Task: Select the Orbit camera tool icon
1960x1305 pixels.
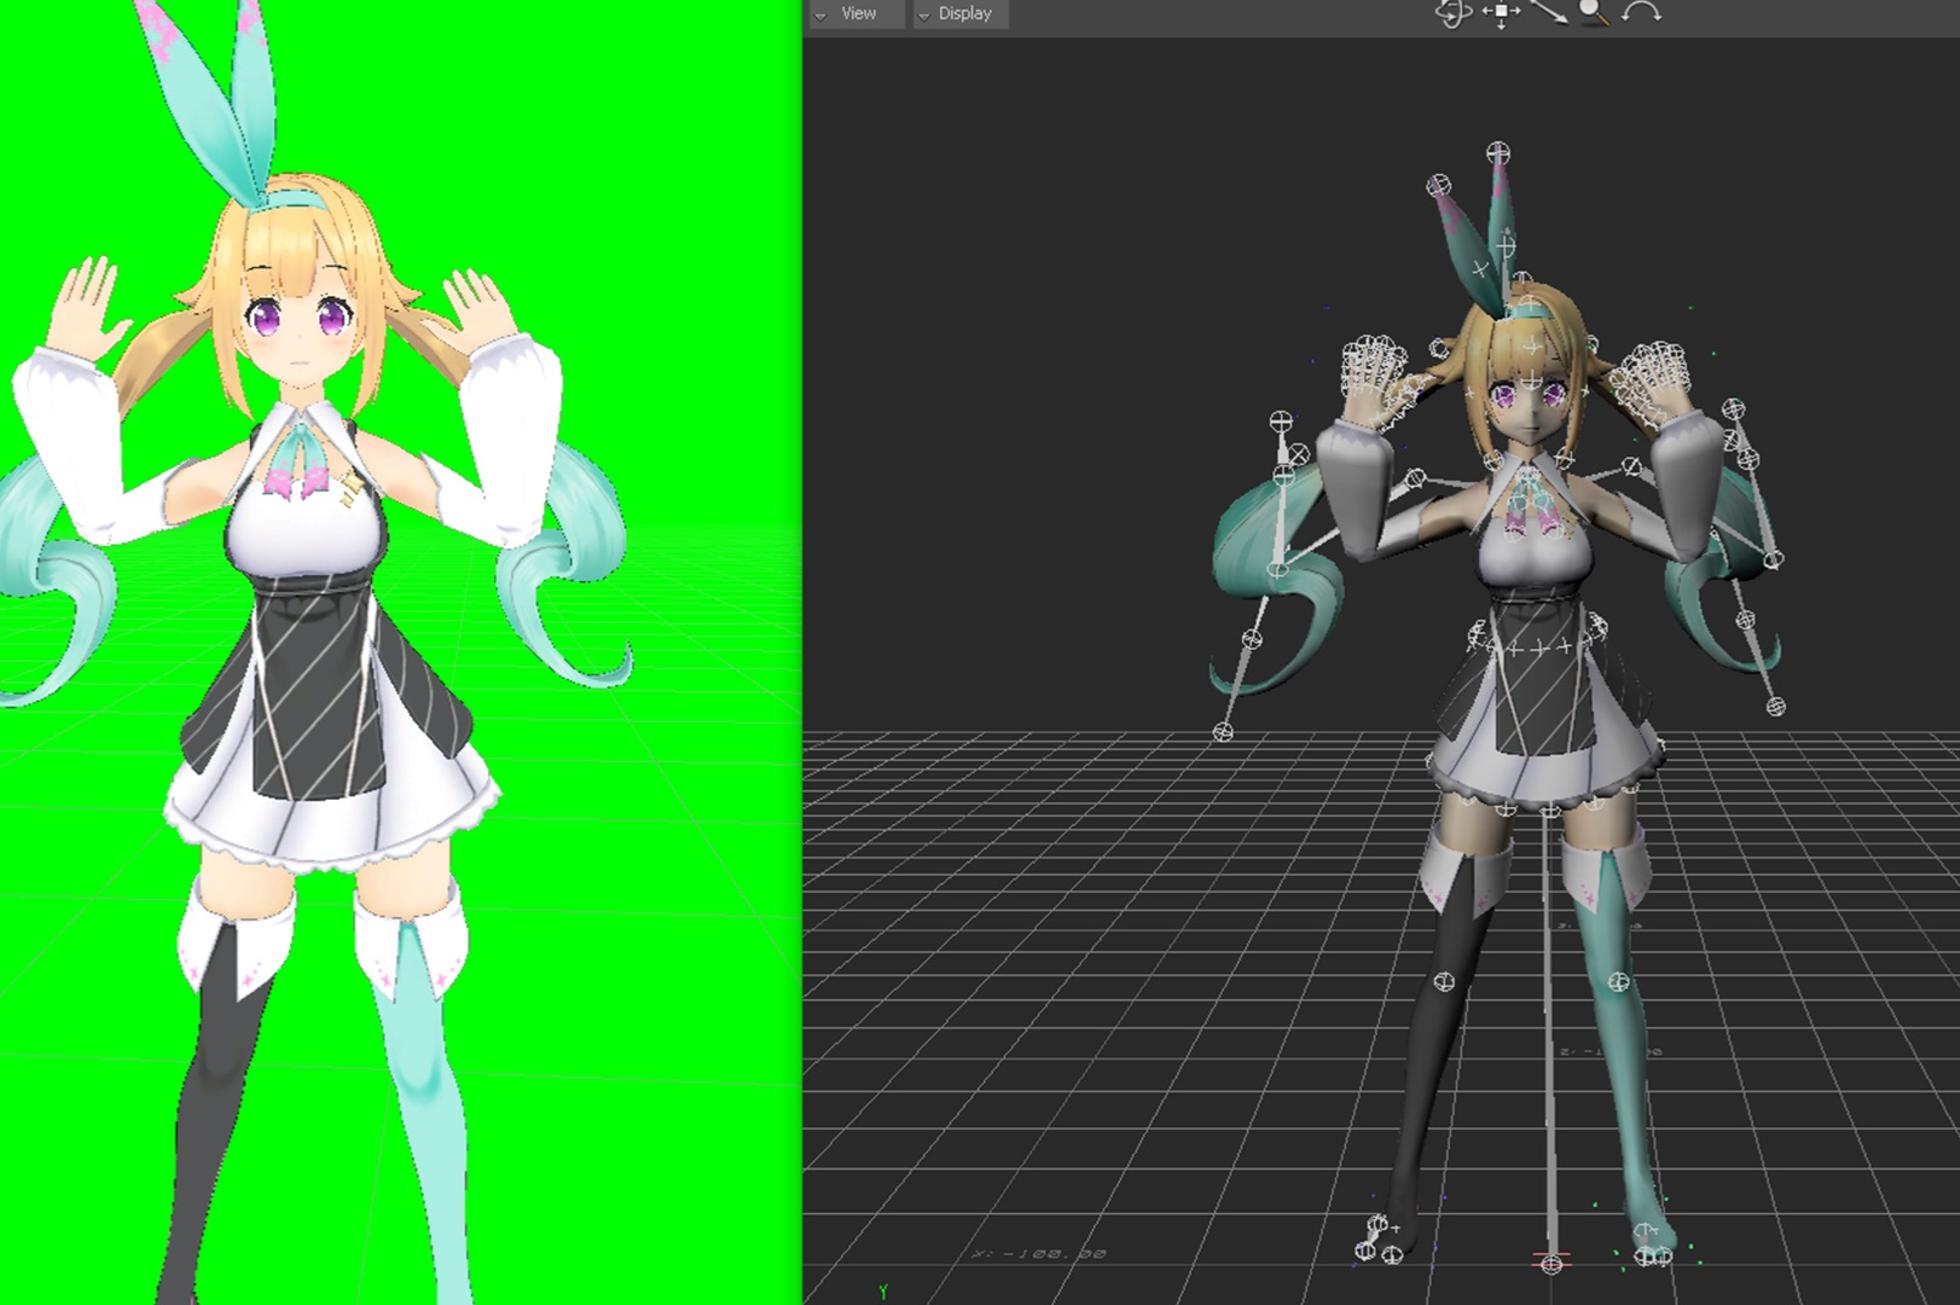Action: [x=1452, y=13]
